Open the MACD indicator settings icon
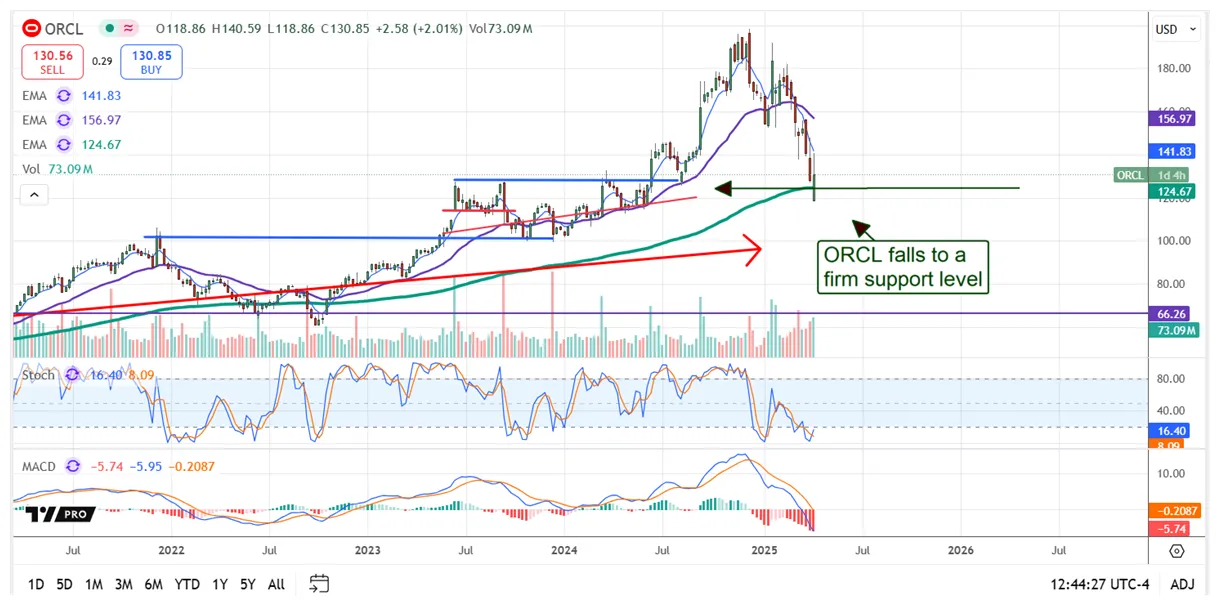Viewport: 1220px width, 605px height. point(70,466)
